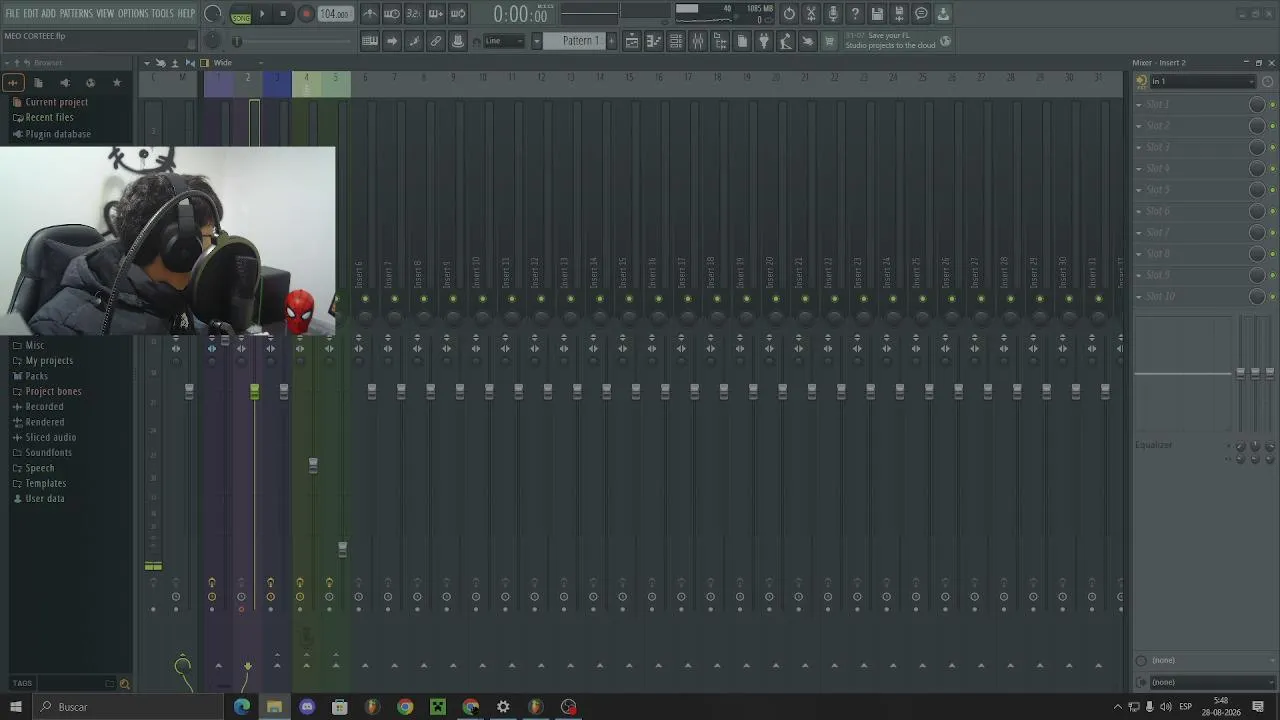Open the snap 'Line' dropdown
1280x720 pixels.
[x=505, y=41]
